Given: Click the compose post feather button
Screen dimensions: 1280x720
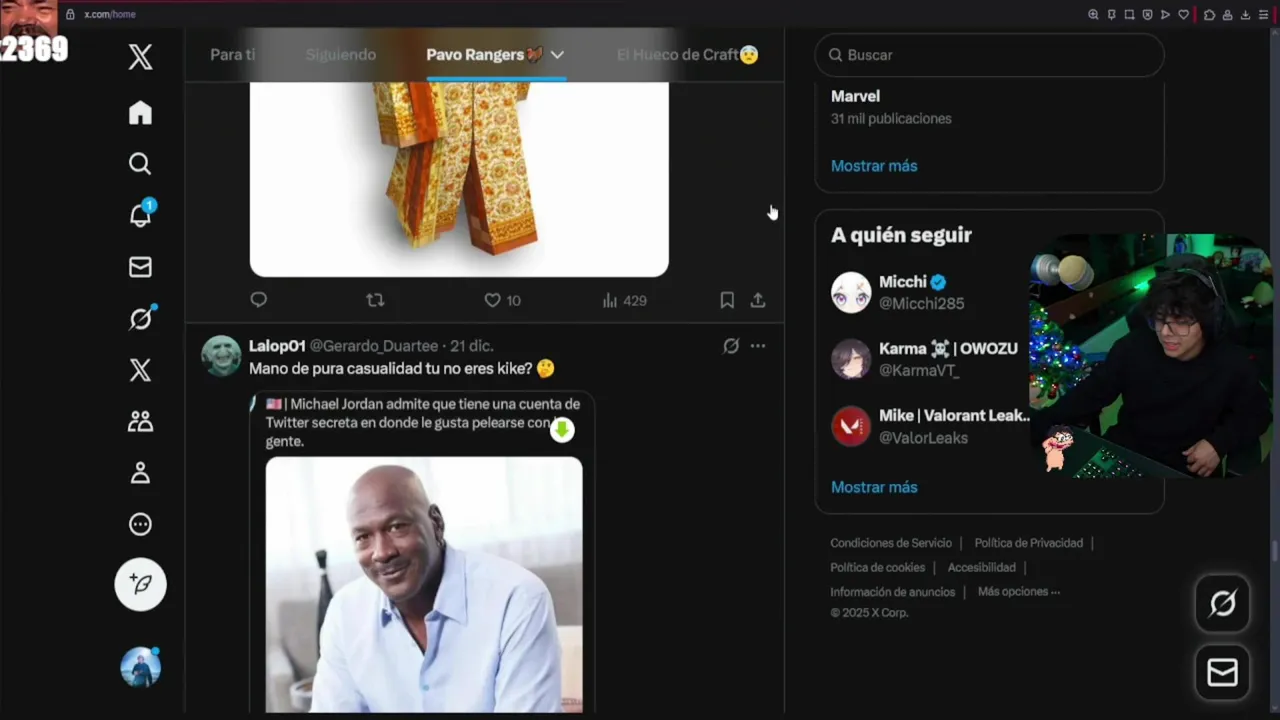Looking at the screenshot, I should pos(140,584).
